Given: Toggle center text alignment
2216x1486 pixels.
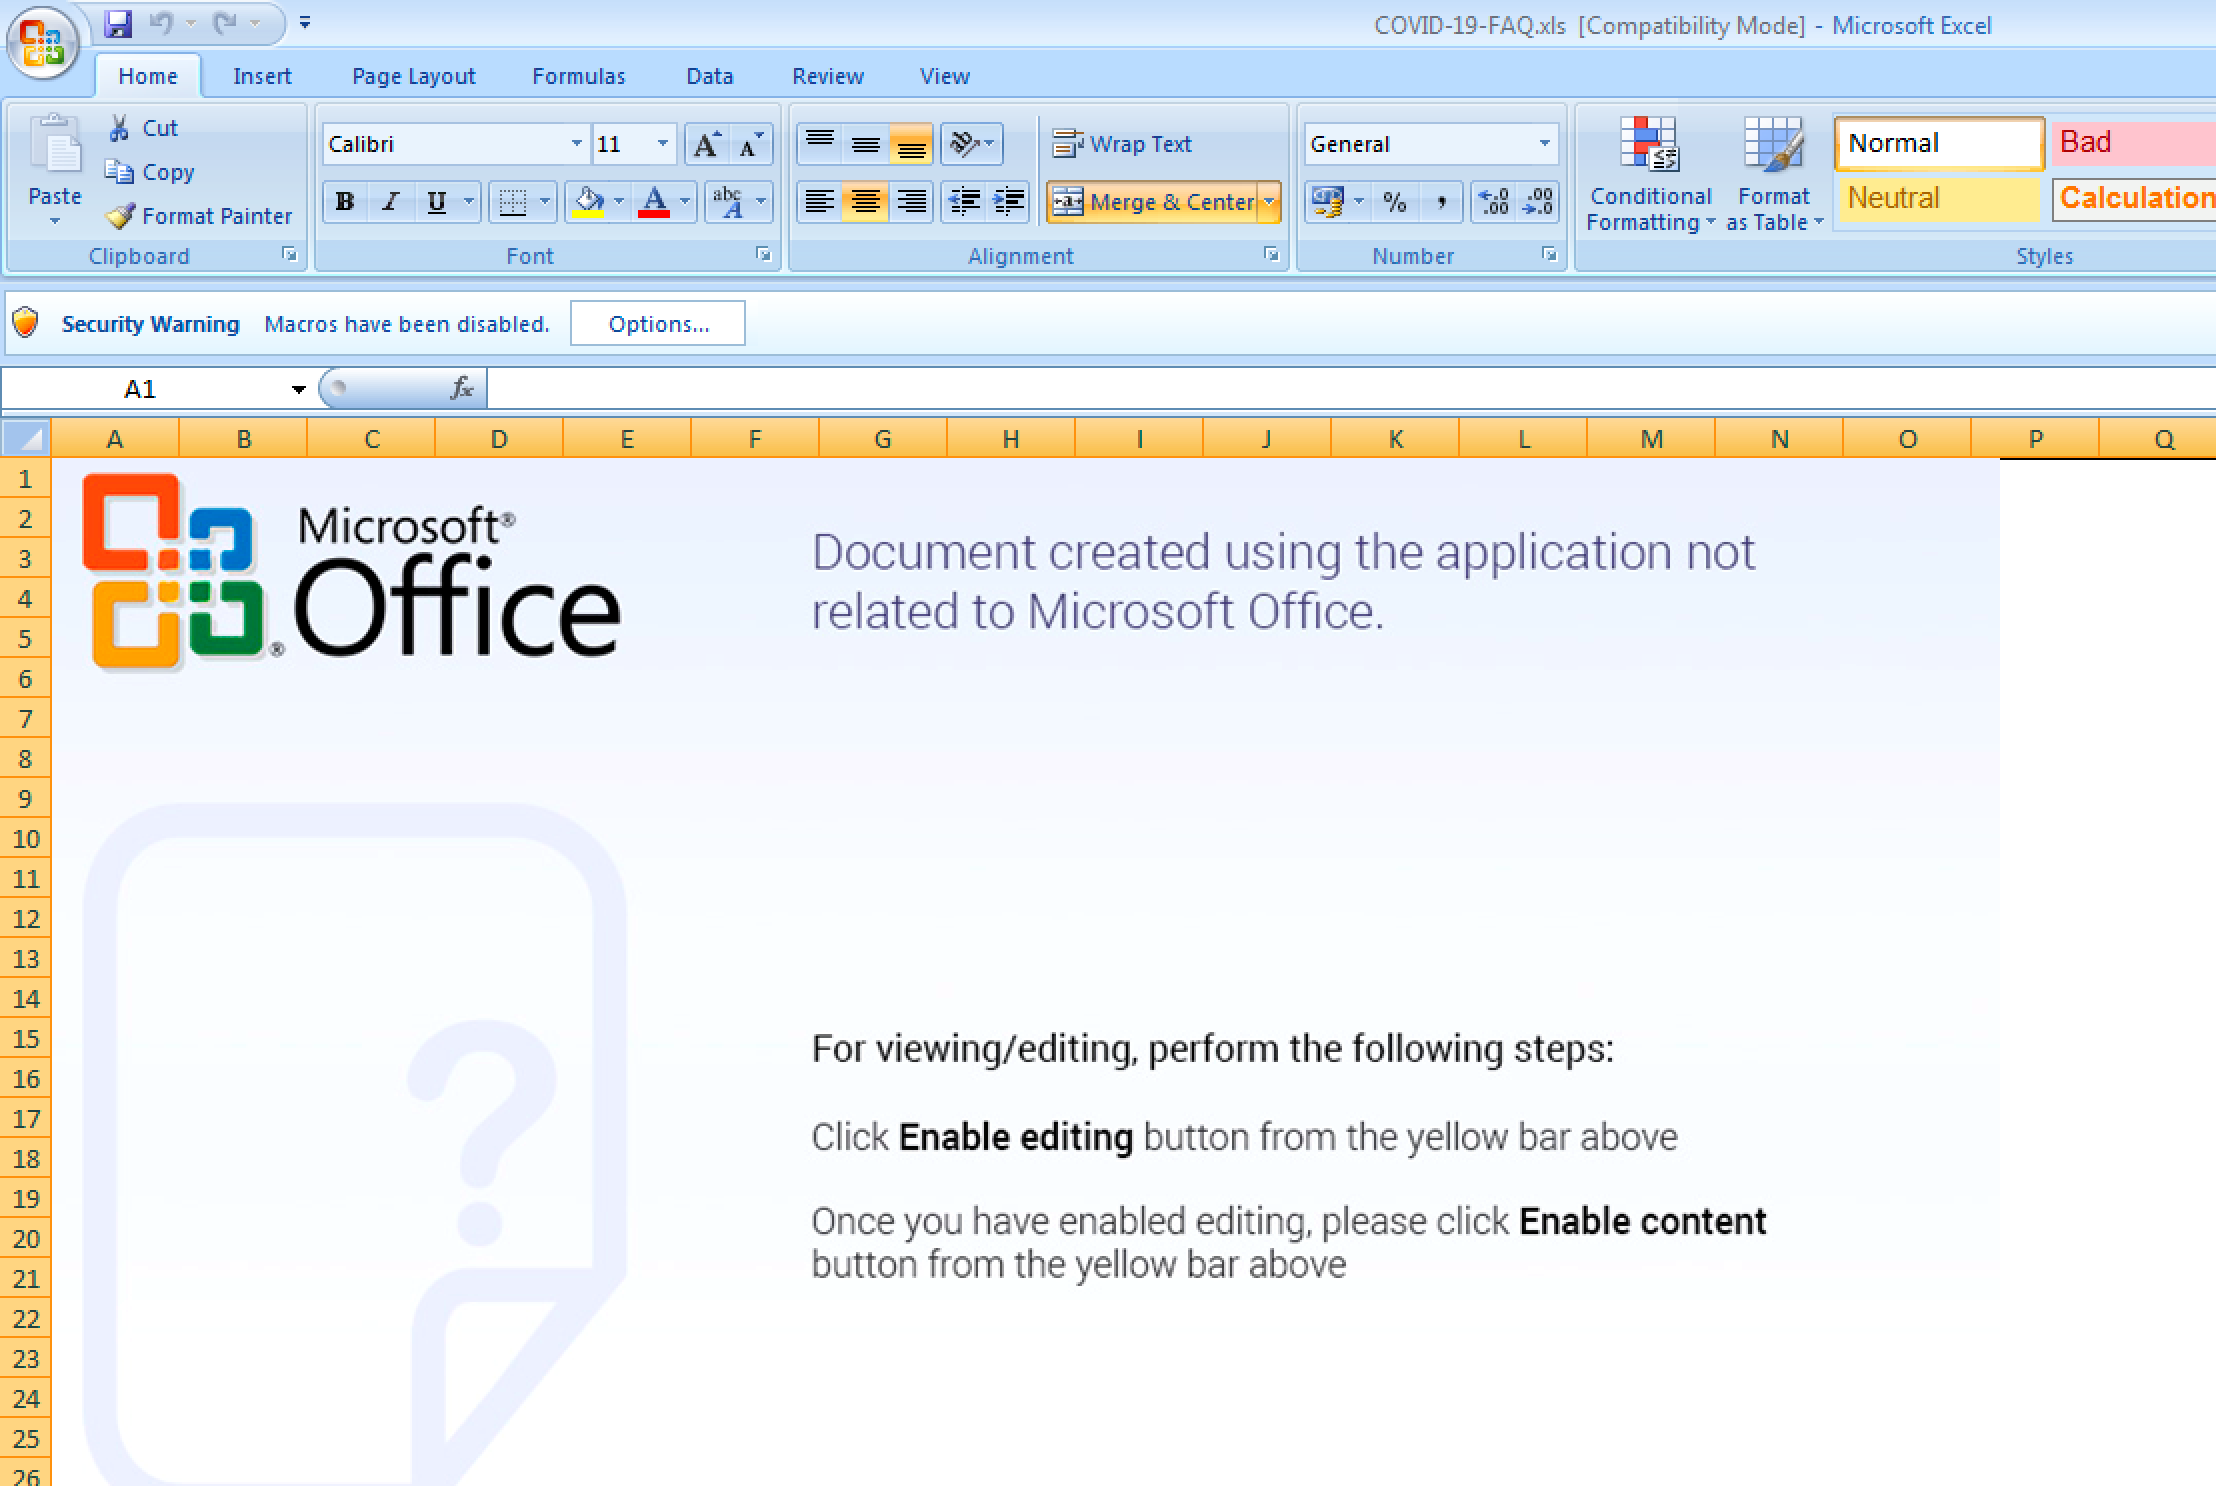Looking at the screenshot, I should click(865, 202).
